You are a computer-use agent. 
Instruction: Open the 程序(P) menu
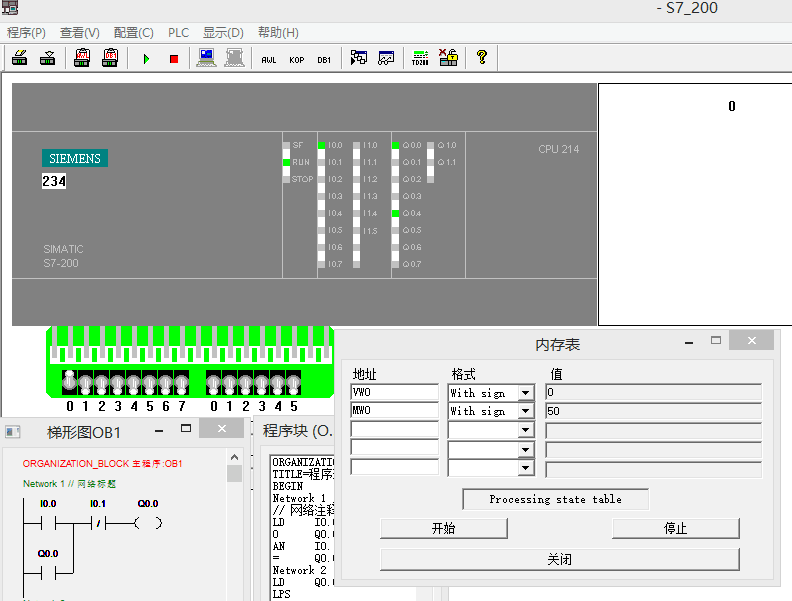click(x=26, y=33)
